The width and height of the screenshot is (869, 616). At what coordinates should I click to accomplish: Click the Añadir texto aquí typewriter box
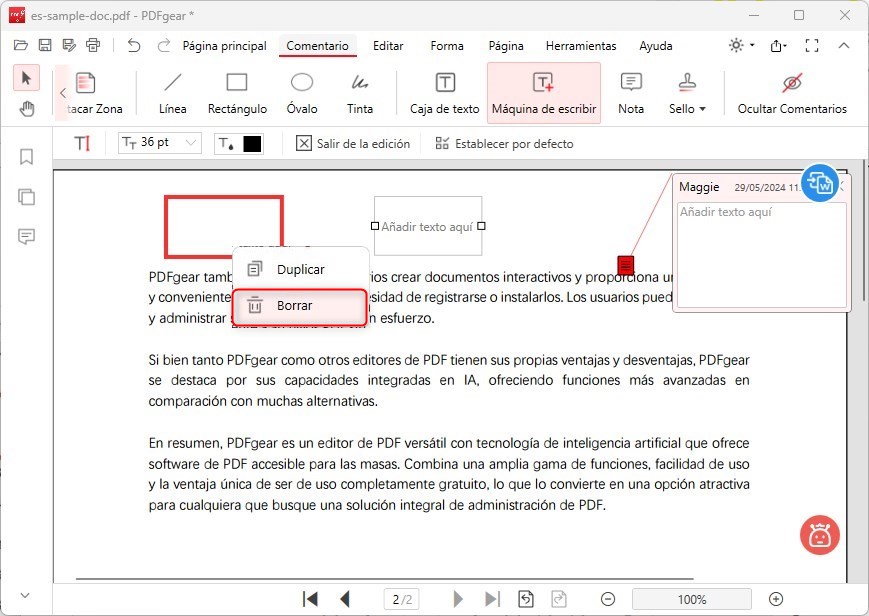(x=428, y=226)
